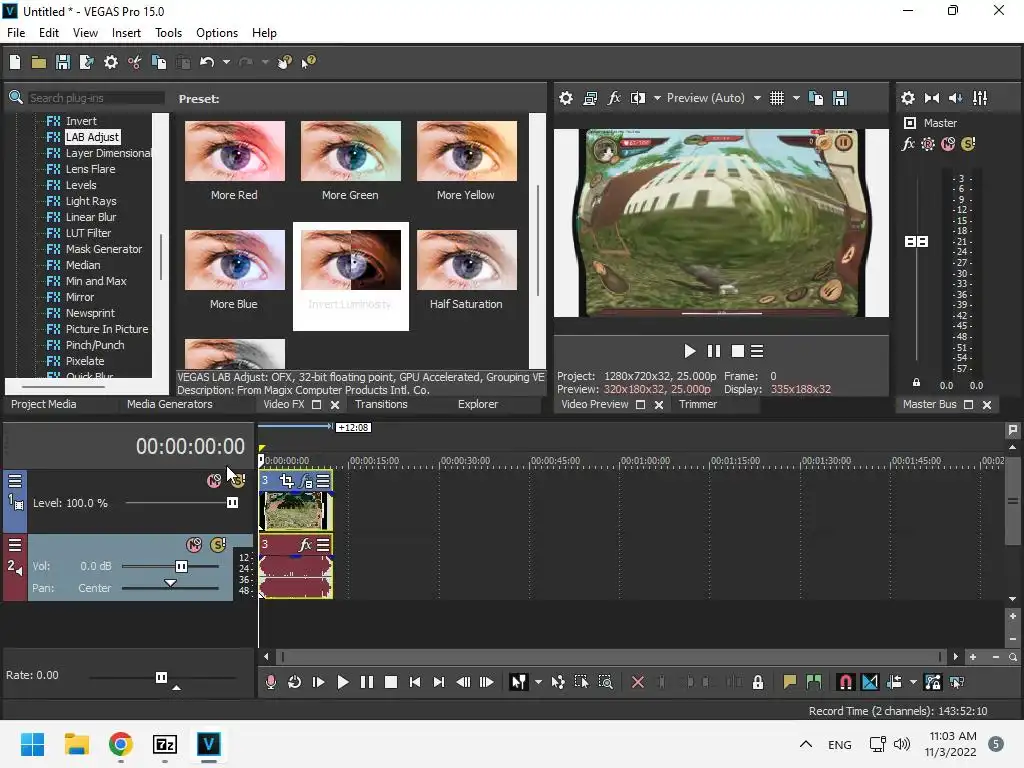The height and width of the screenshot is (768, 1024).
Task: Create a new project with toolbar icon
Action: (15, 62)
